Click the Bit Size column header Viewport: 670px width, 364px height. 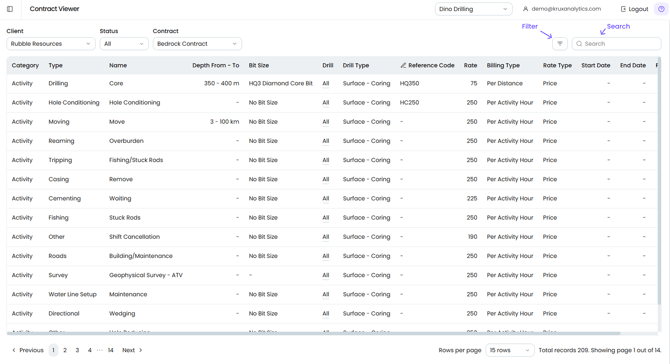point(259,65)
